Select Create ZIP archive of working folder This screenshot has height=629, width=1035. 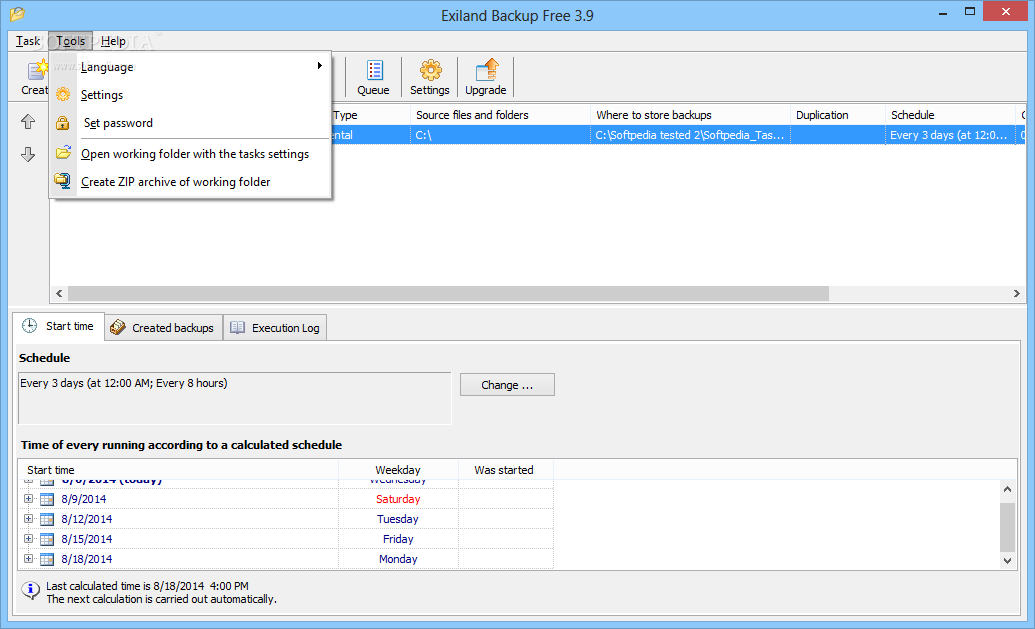click(x=190, y=182)
